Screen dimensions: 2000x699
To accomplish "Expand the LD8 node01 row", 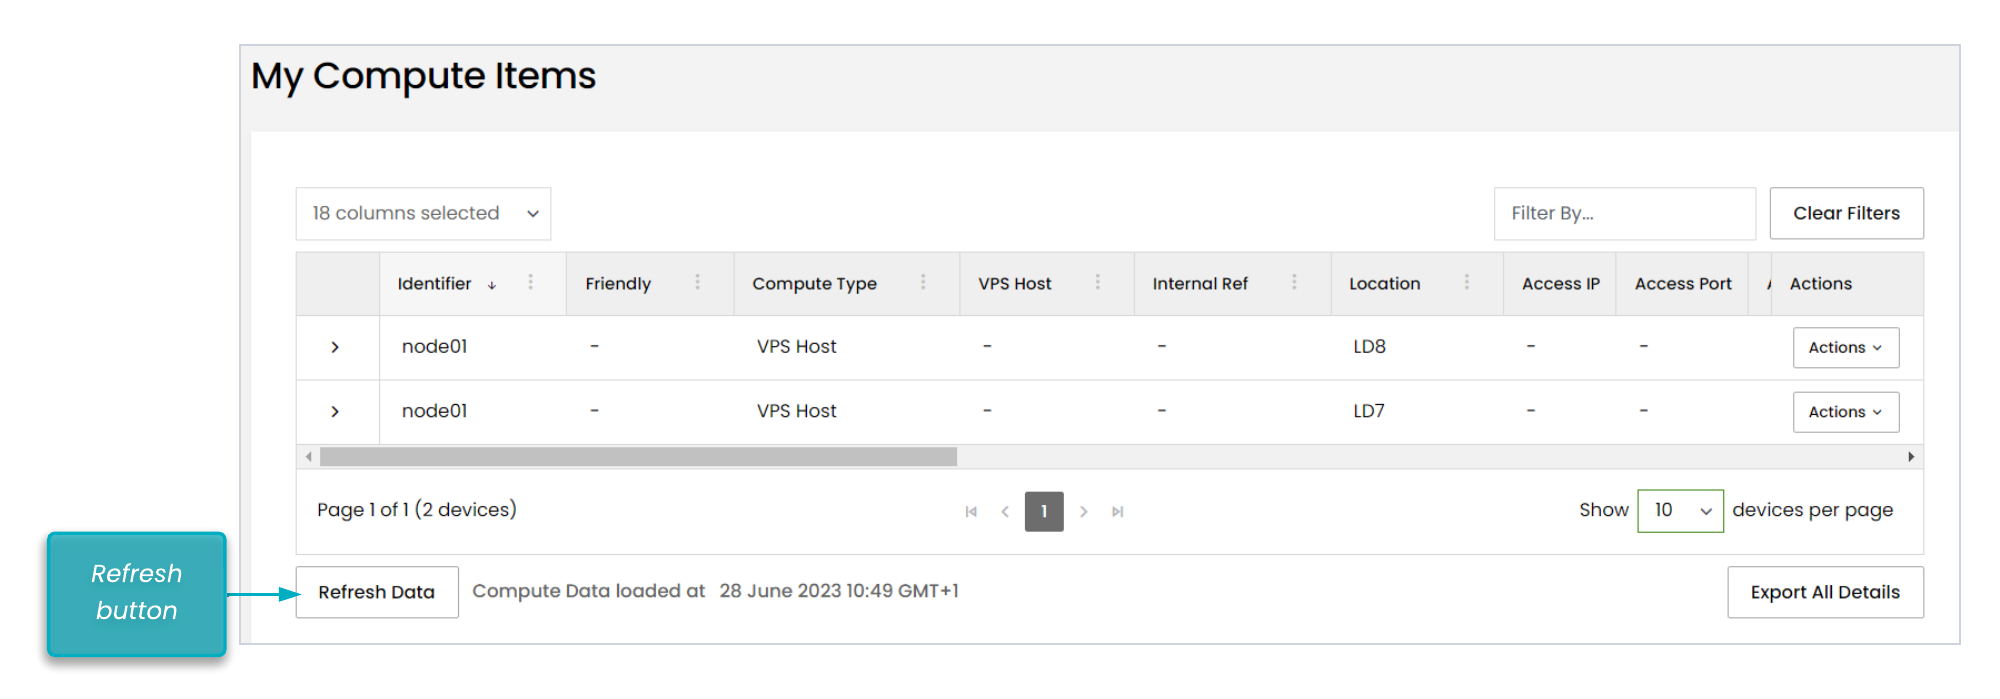I will tap(335, 347).
